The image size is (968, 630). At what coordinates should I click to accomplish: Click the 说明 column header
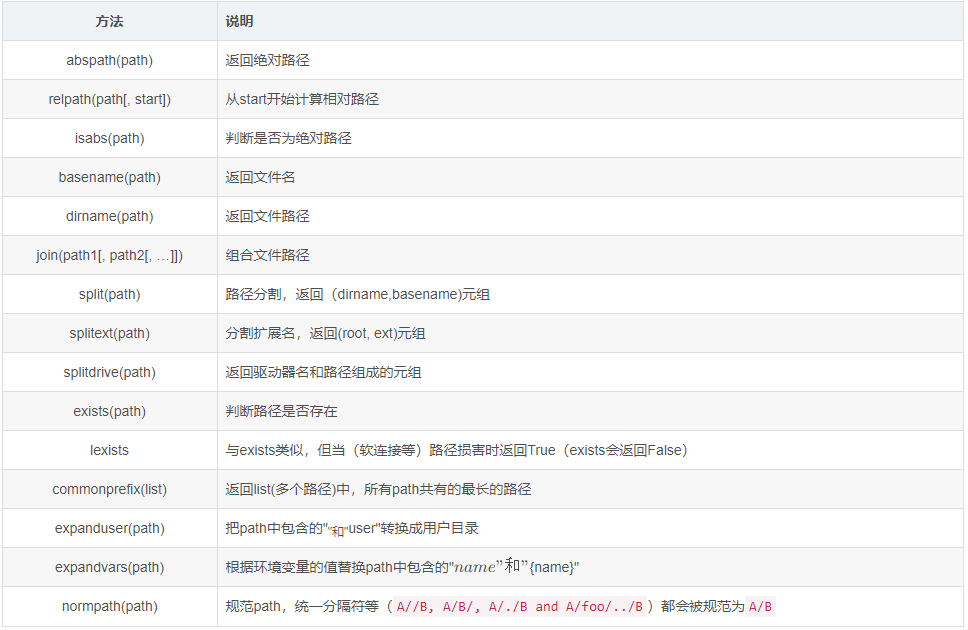[590, 22]
